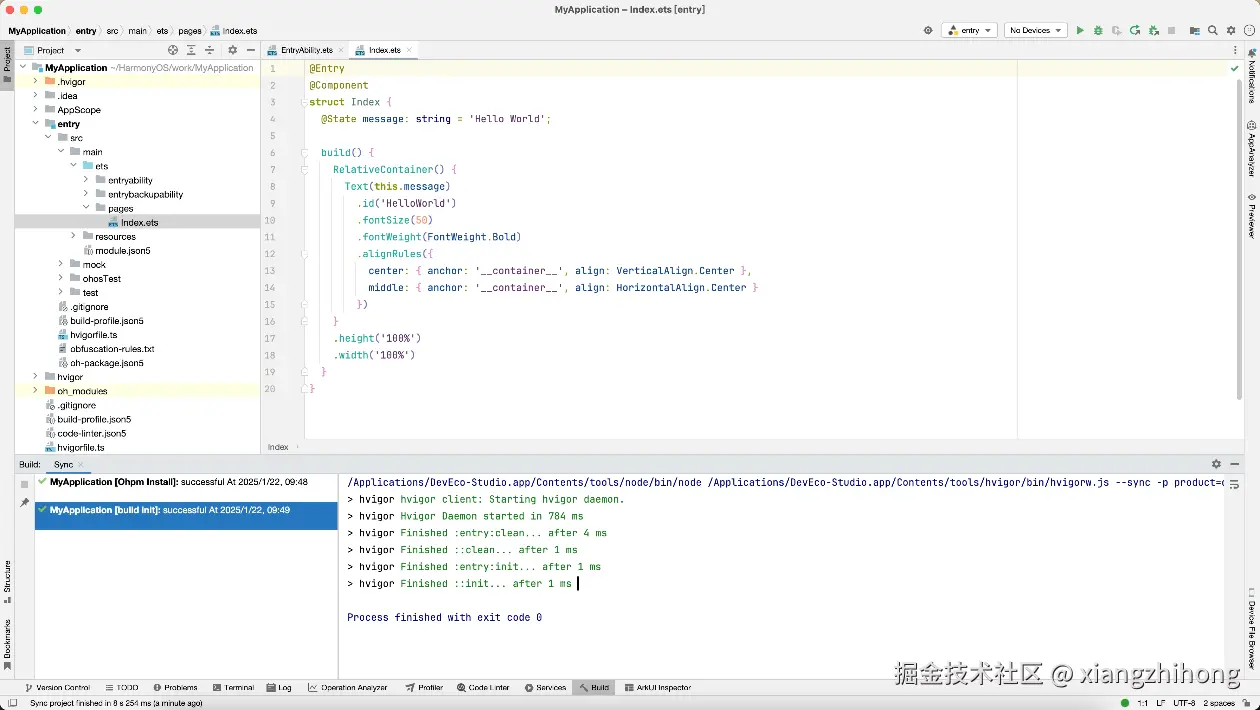Select opened file locate icon in Project panel
The height and width of the screenshot is (710, 1260).
173,50
